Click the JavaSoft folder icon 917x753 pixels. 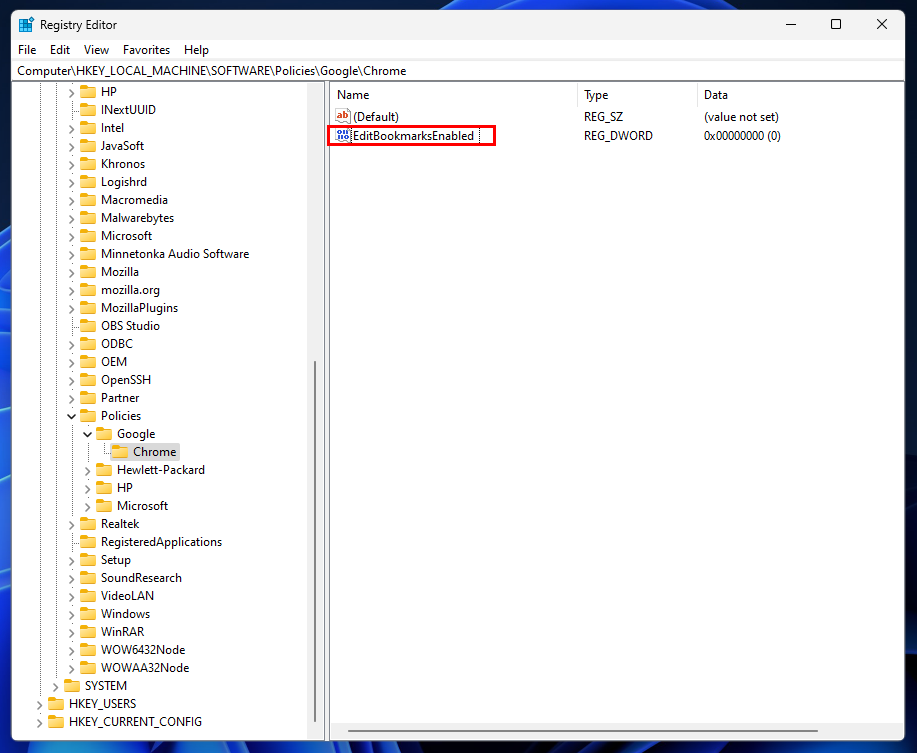click(x=88, y=146)
